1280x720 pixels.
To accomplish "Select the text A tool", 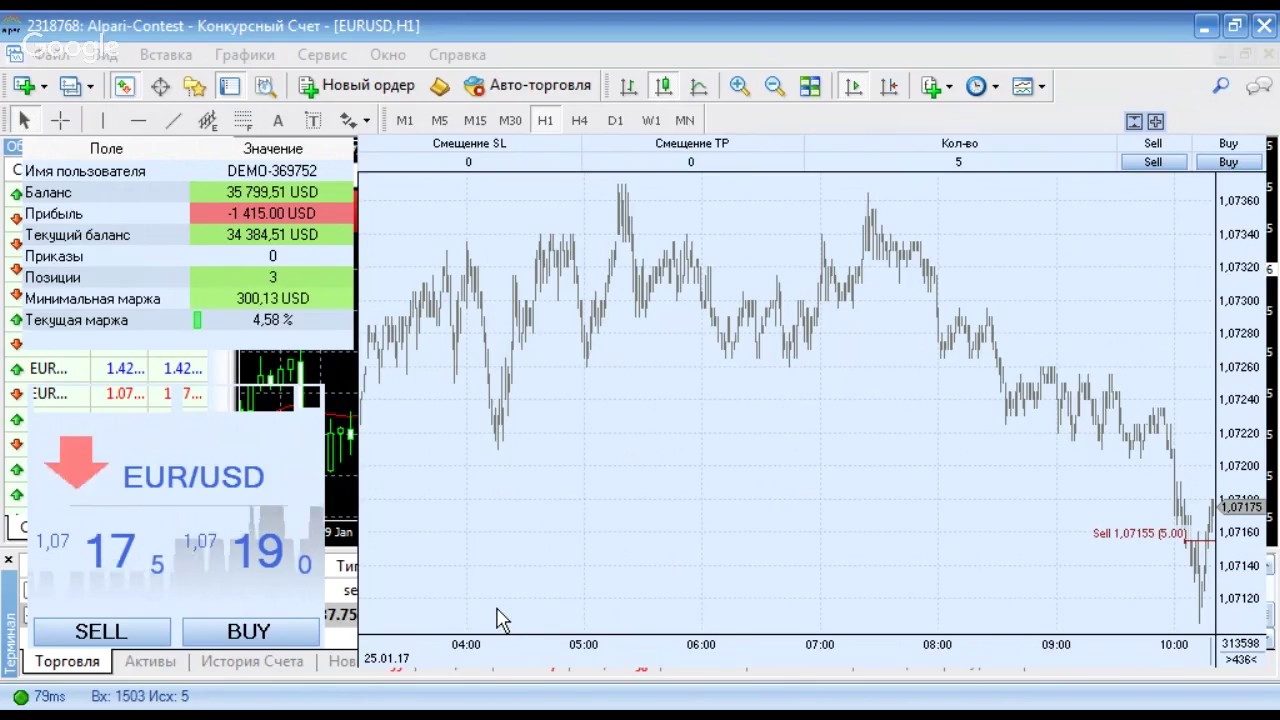I will [278, 120].
